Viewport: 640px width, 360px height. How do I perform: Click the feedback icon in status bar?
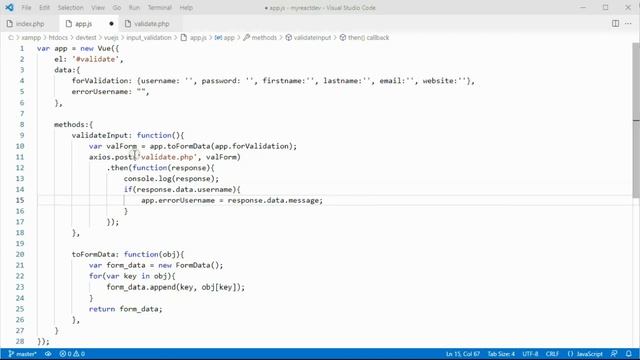point(614,354)
